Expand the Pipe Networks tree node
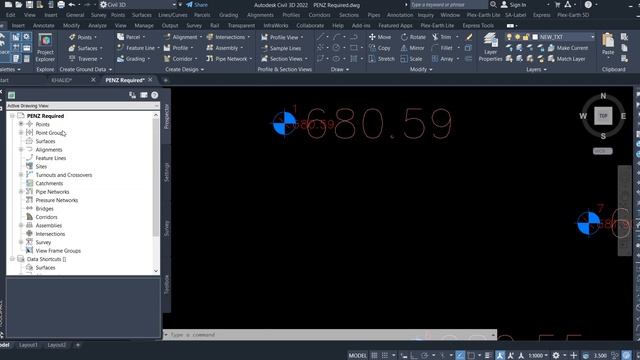Image resolution: width=640 pixels, height=360 pixels. (x=21, y=191)
